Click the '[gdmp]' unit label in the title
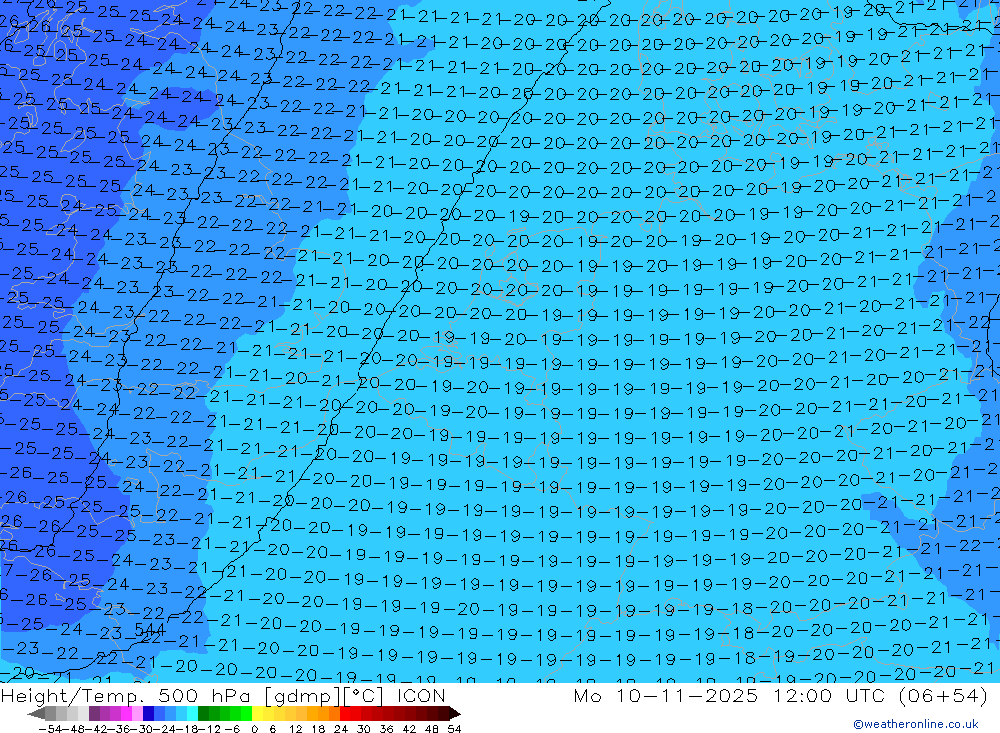1000x733 pixels. (x=302, y=696)
